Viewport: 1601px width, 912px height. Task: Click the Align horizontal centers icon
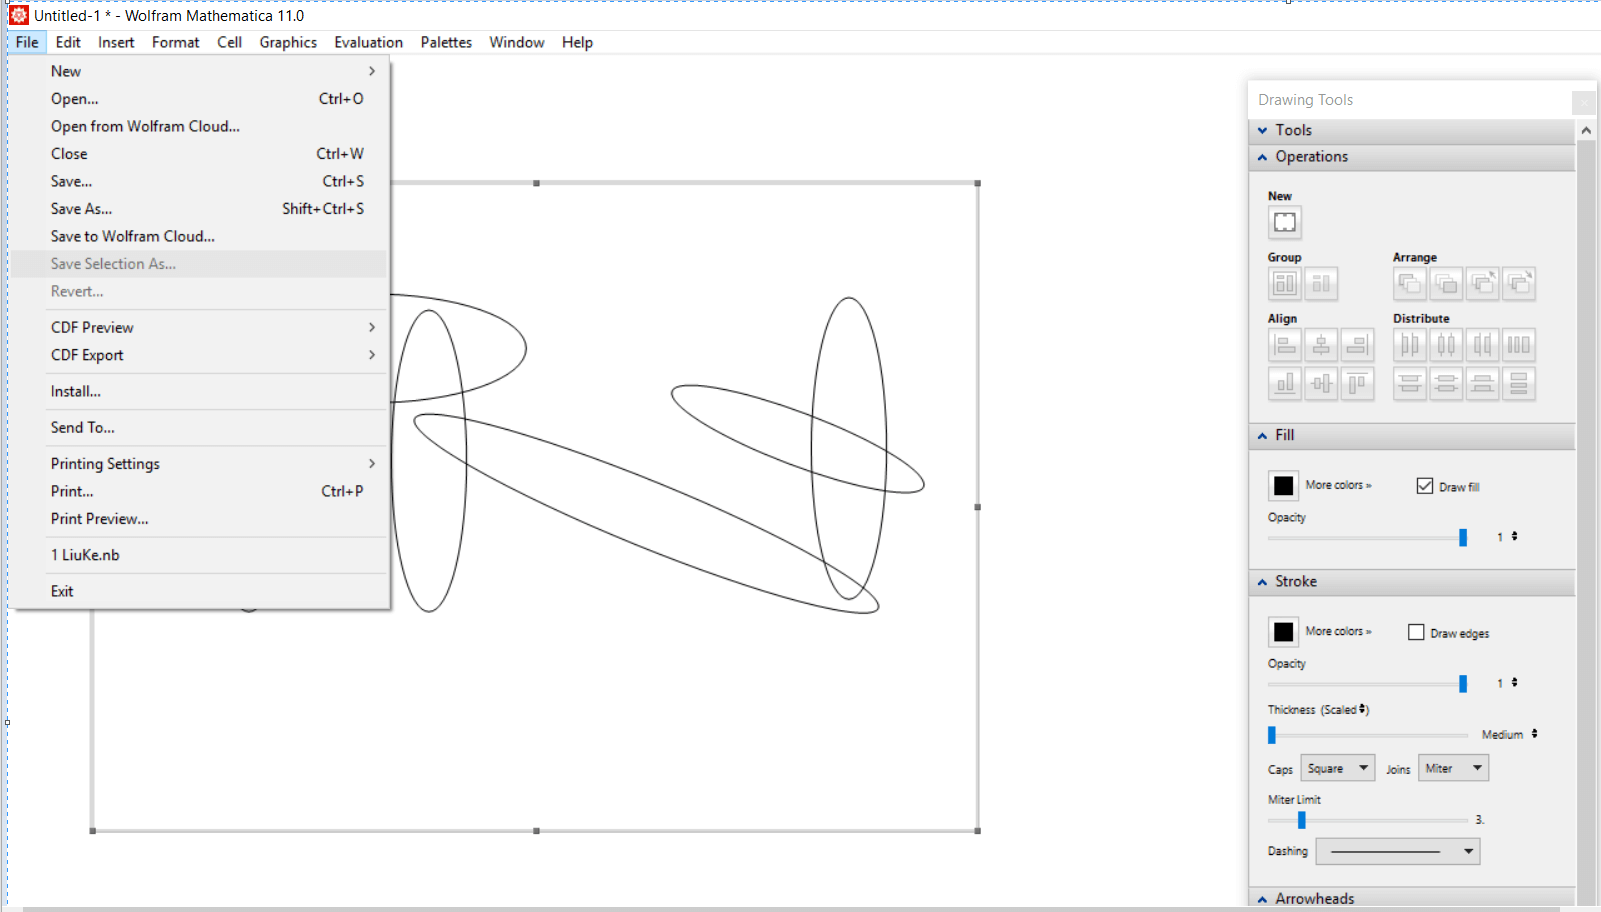coord(1321,346)
